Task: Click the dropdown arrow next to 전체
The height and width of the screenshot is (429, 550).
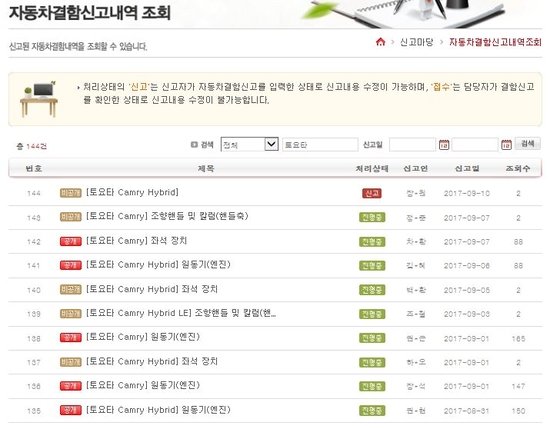Action: [271, 144]
